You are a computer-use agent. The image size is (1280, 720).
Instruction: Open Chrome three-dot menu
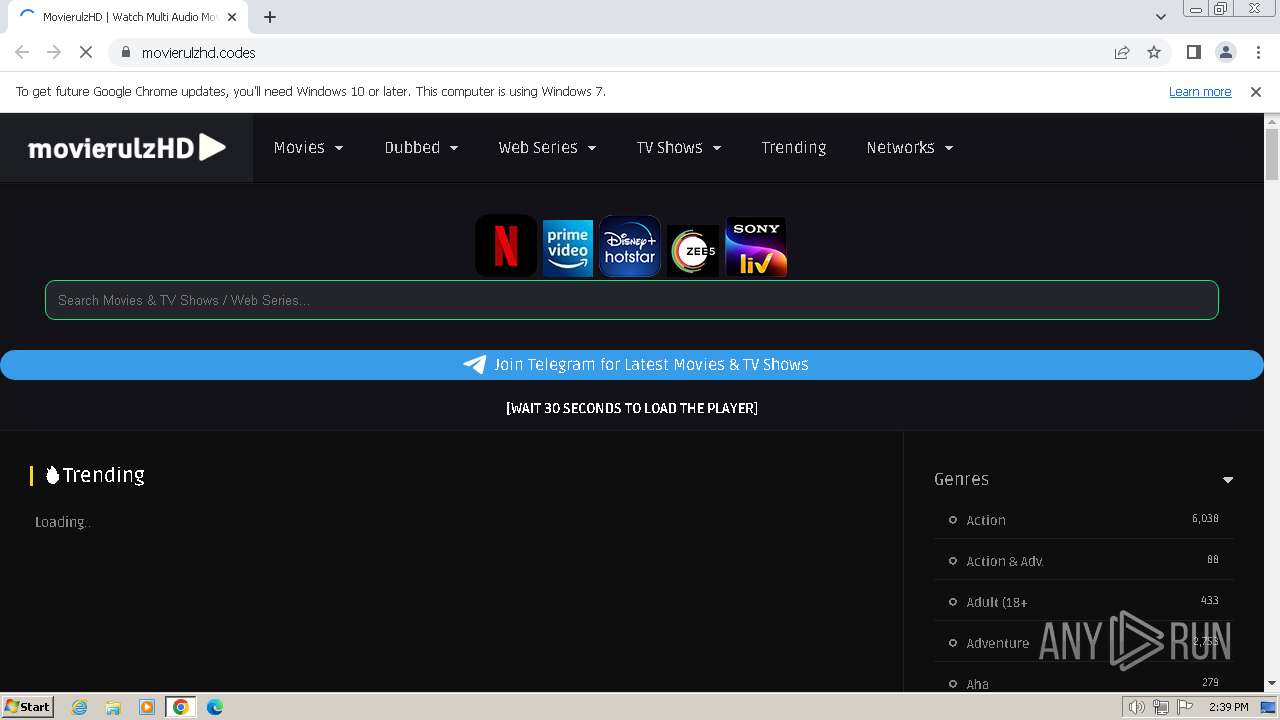pos(1258,52)
